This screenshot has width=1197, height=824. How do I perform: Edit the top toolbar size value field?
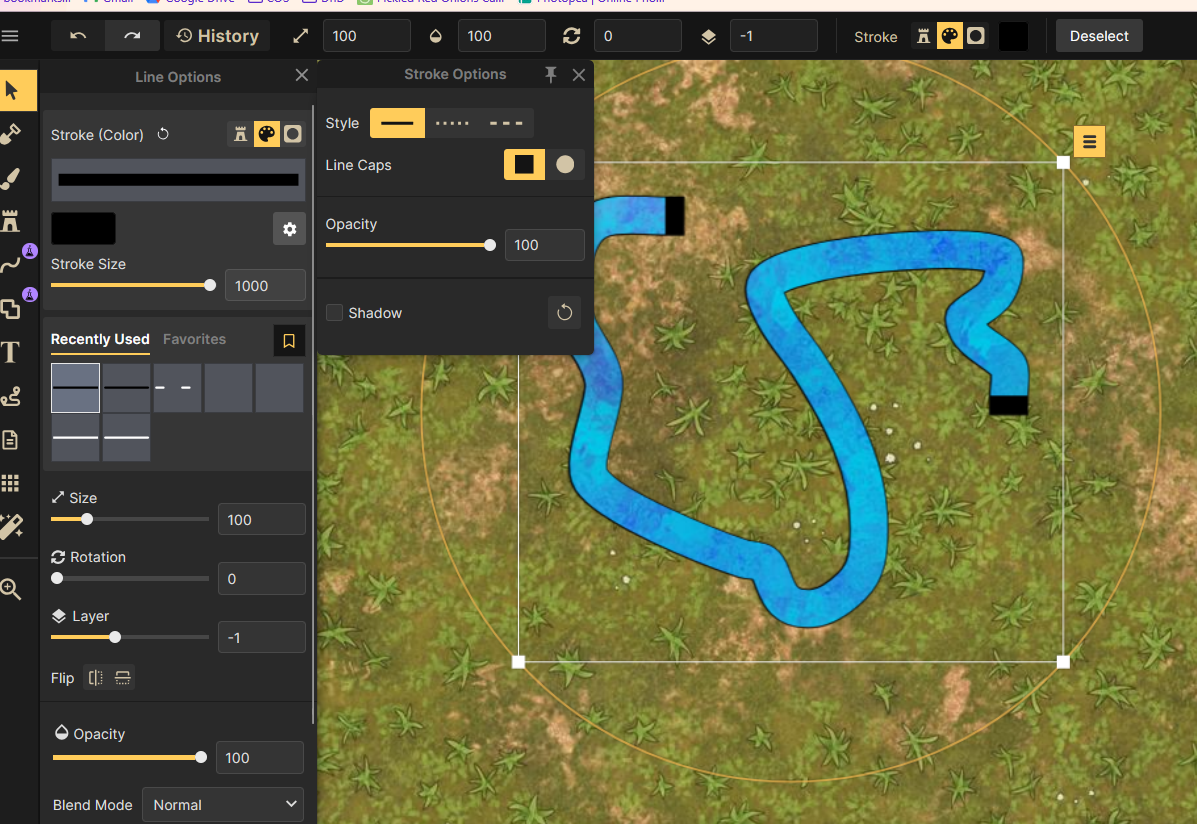coord(366,36)
